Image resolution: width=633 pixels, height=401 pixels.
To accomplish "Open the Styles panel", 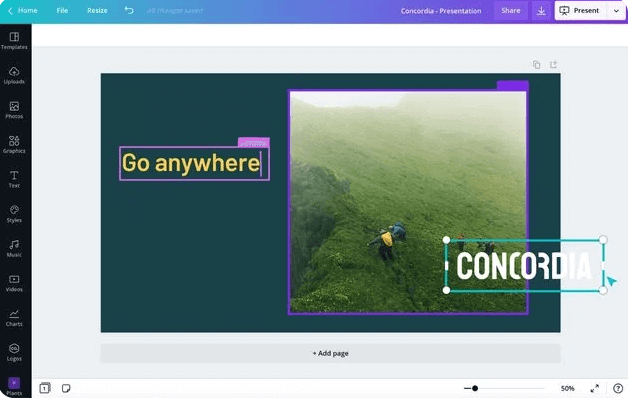I will tap(14, 214).
